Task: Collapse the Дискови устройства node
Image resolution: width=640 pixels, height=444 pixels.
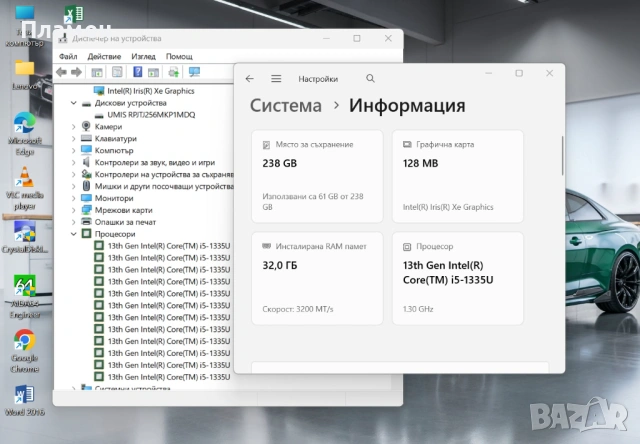Action: pyautogui.click(x=74, y=102)
